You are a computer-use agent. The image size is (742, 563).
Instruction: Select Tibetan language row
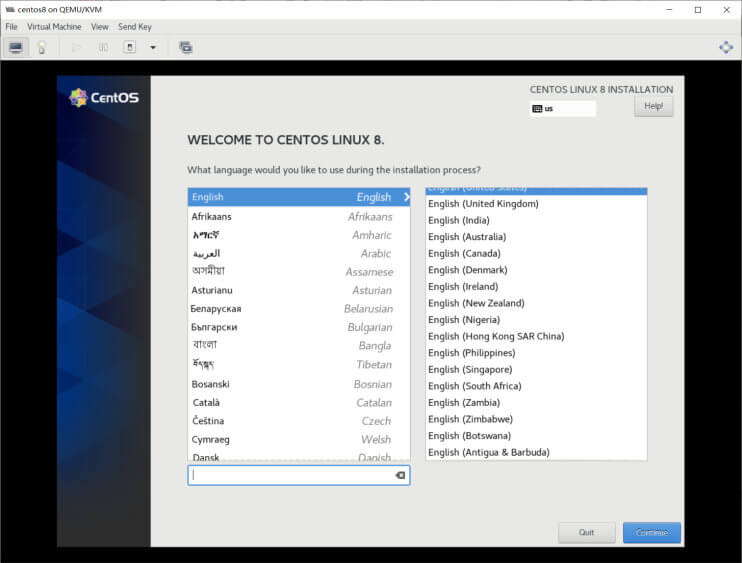299,365
